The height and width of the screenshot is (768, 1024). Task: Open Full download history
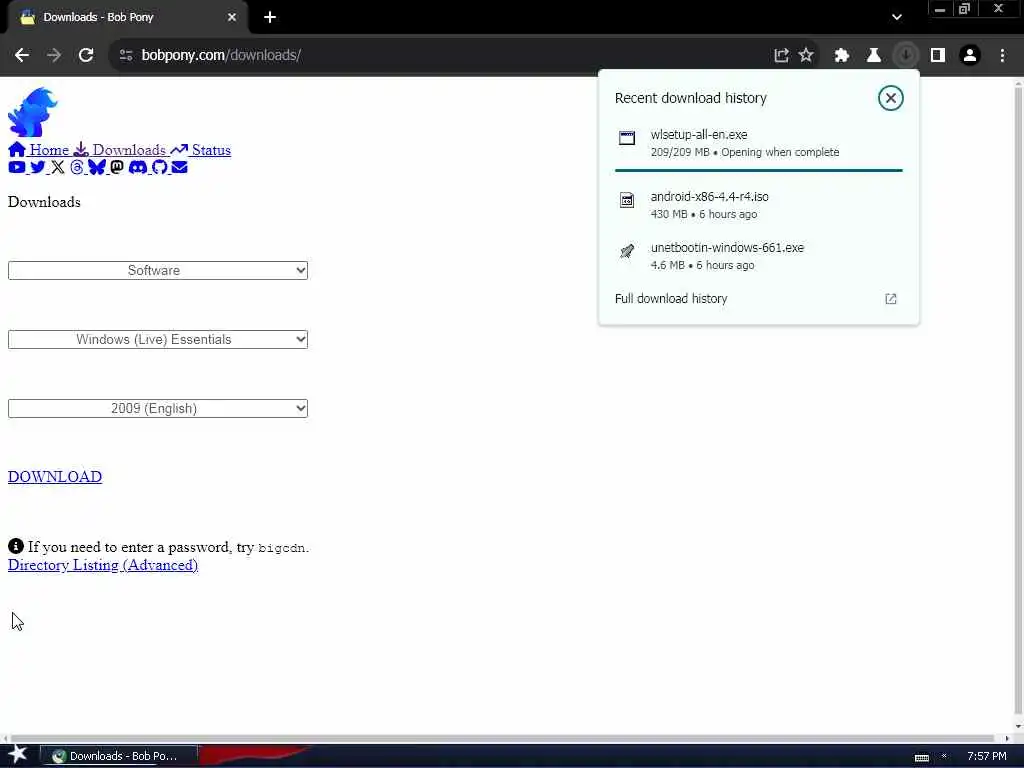pos(758,298)
